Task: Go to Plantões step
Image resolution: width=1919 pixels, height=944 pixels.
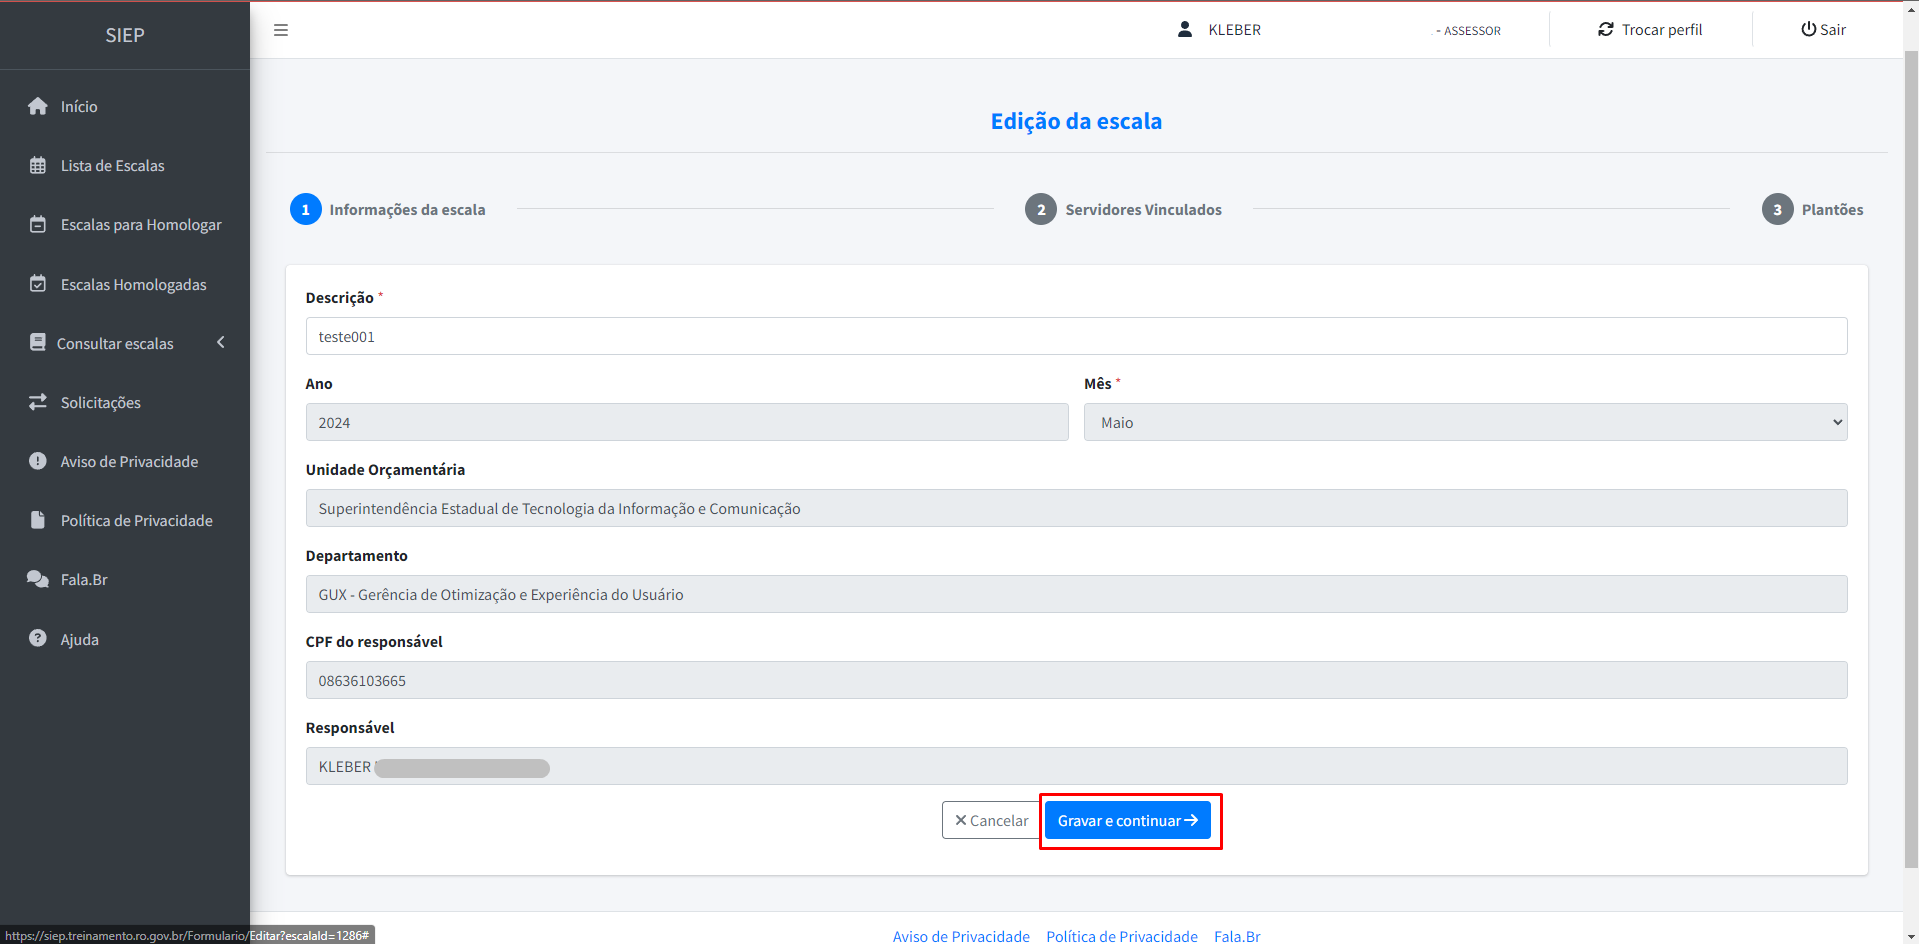Action: point(1832,209)
